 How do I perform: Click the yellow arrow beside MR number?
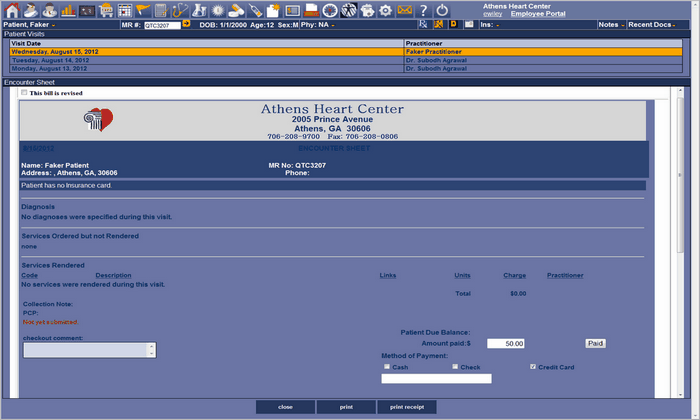tap(186, 24)
